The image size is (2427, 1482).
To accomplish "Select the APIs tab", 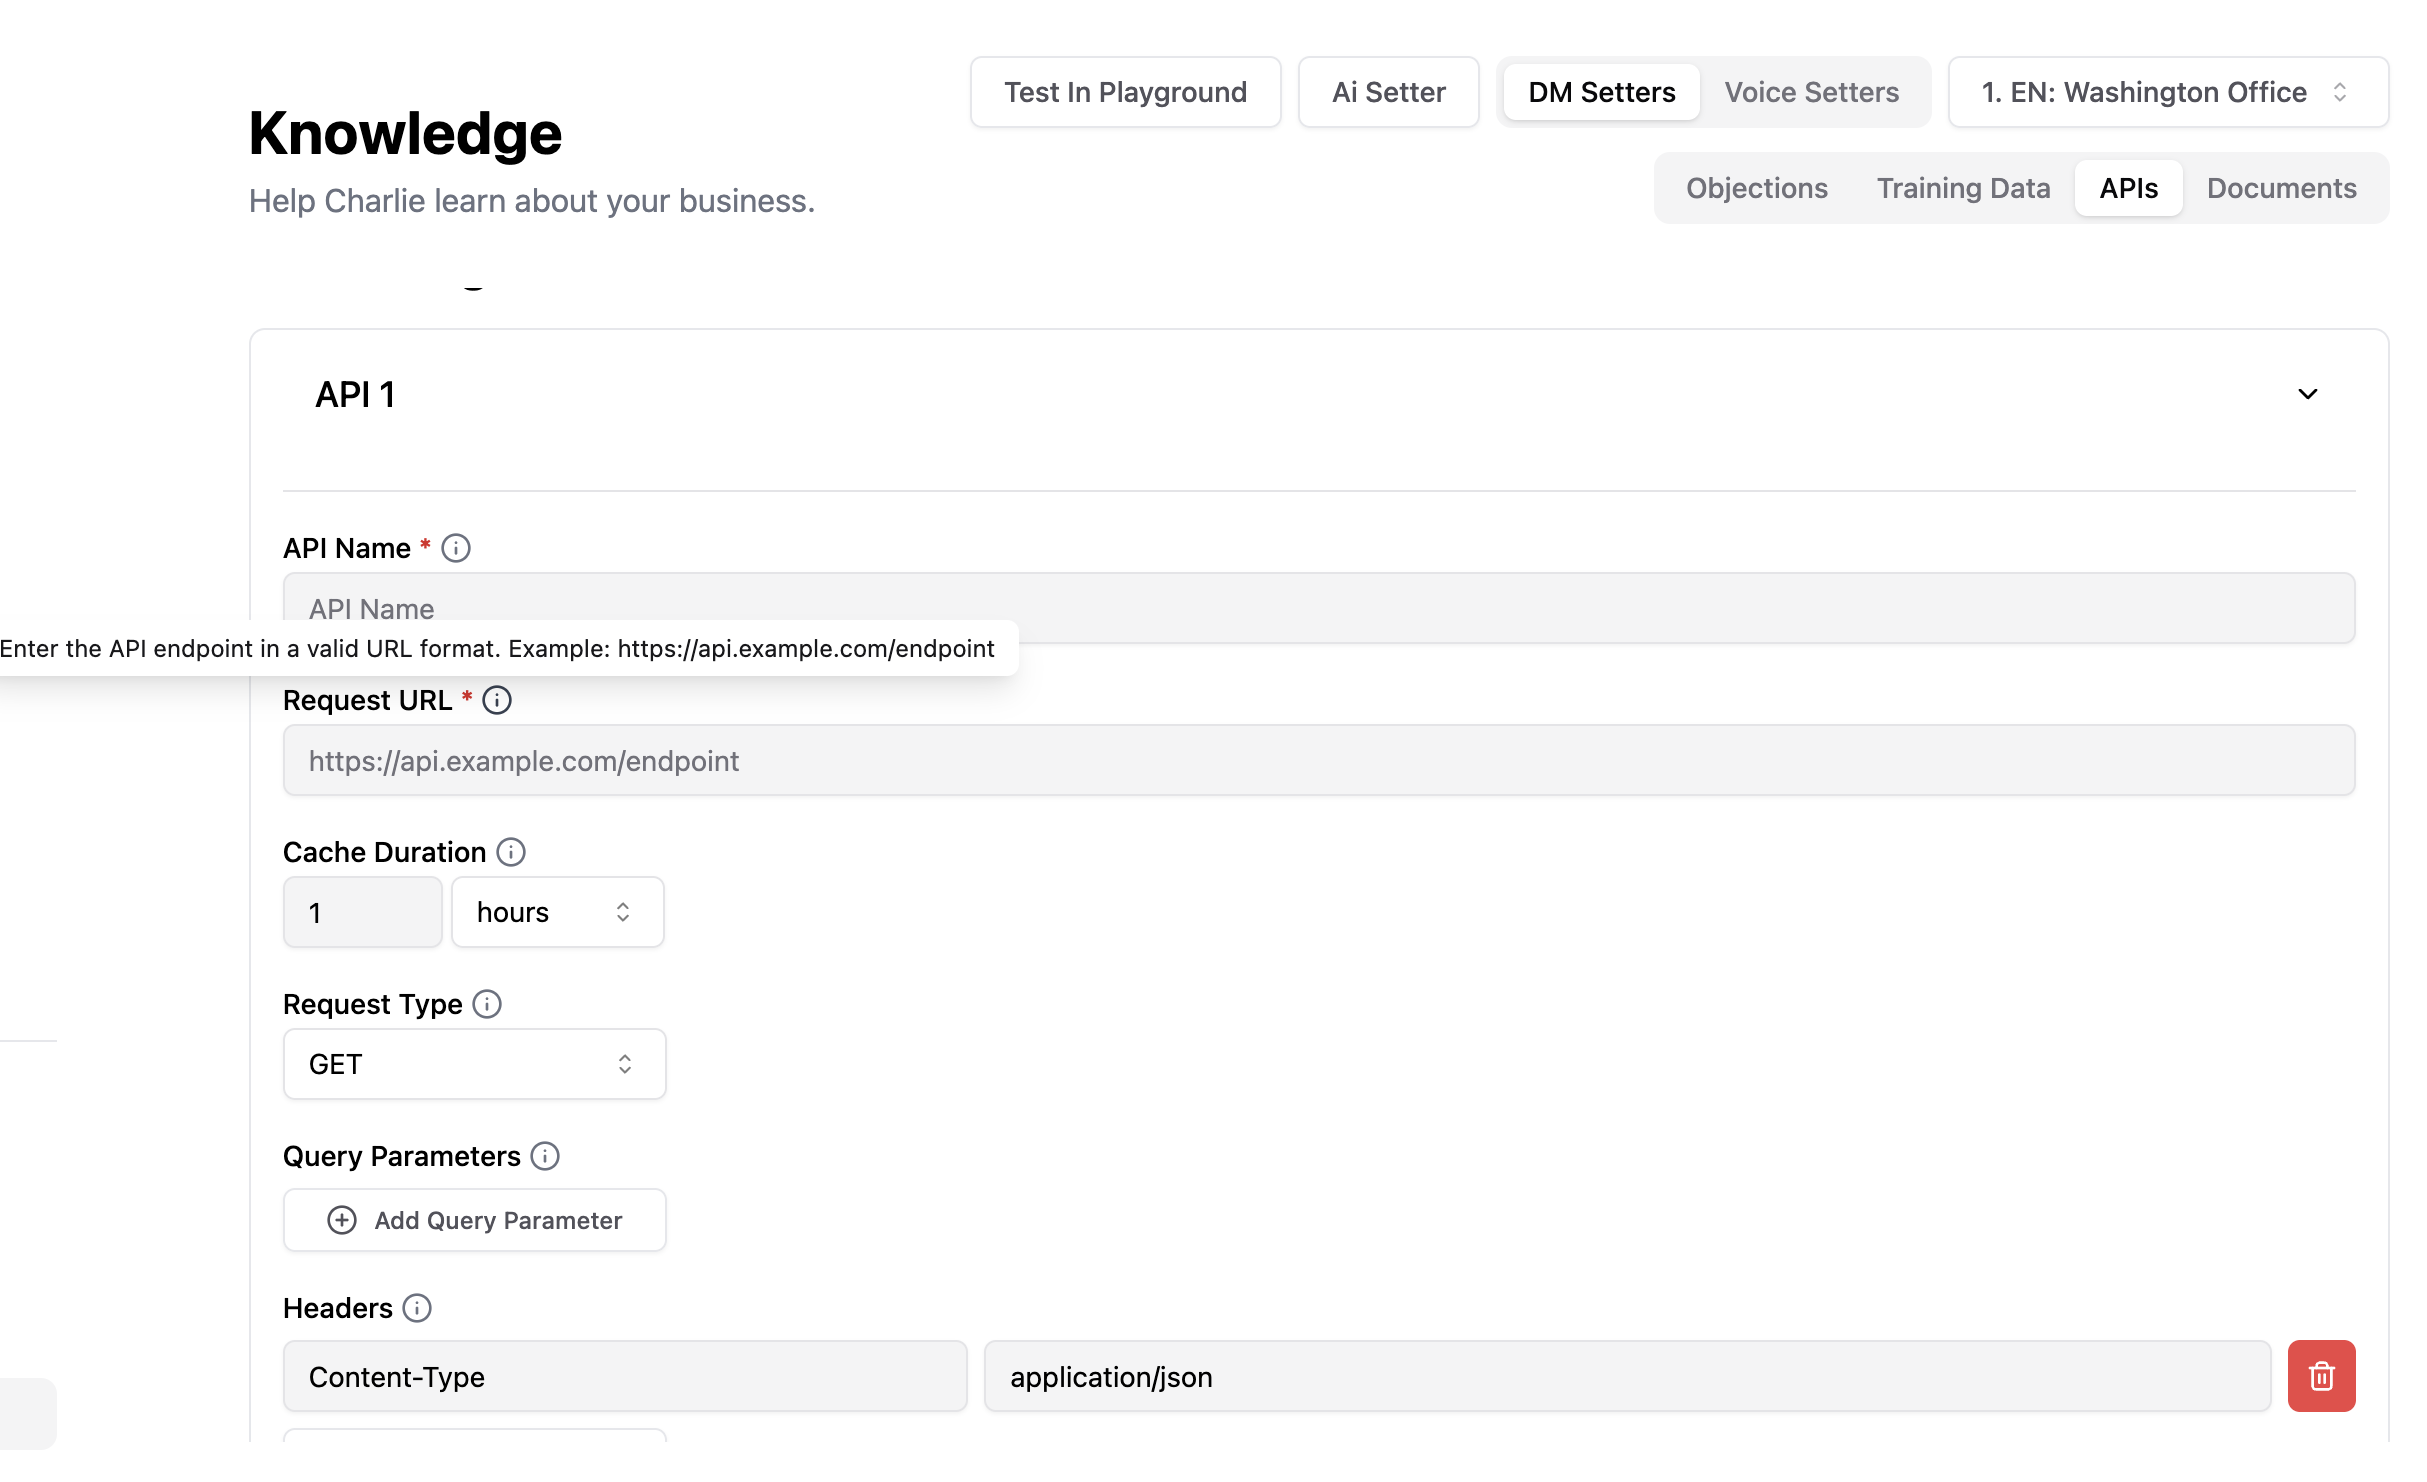I will coord(2128,188).
